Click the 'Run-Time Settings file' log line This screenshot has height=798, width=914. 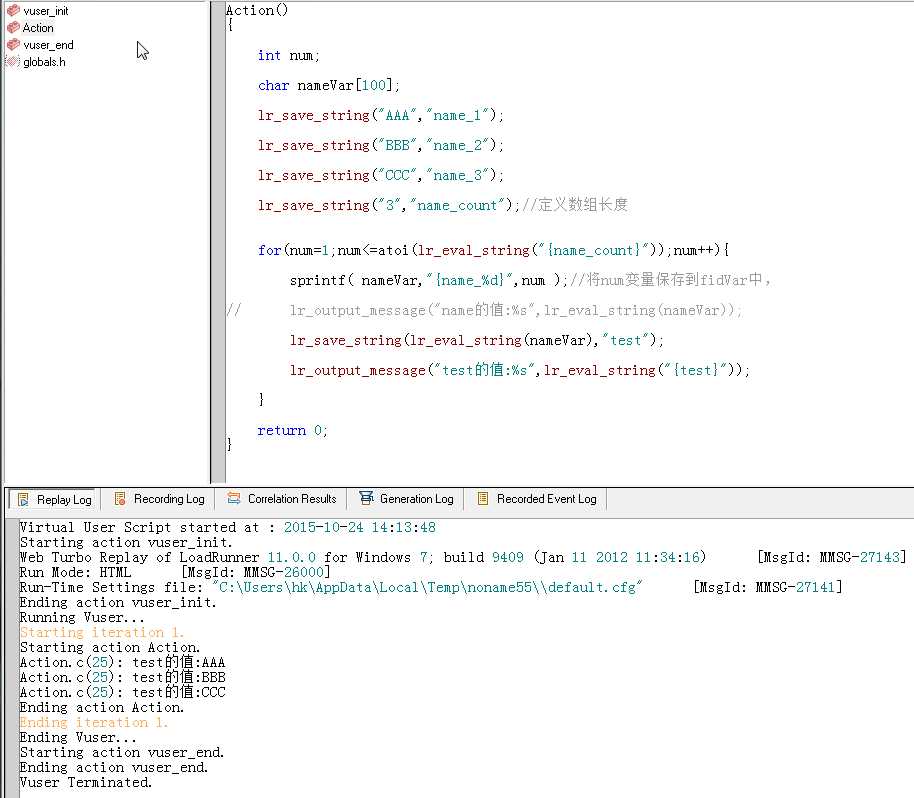pyautogui.click(x=431, y=588)
